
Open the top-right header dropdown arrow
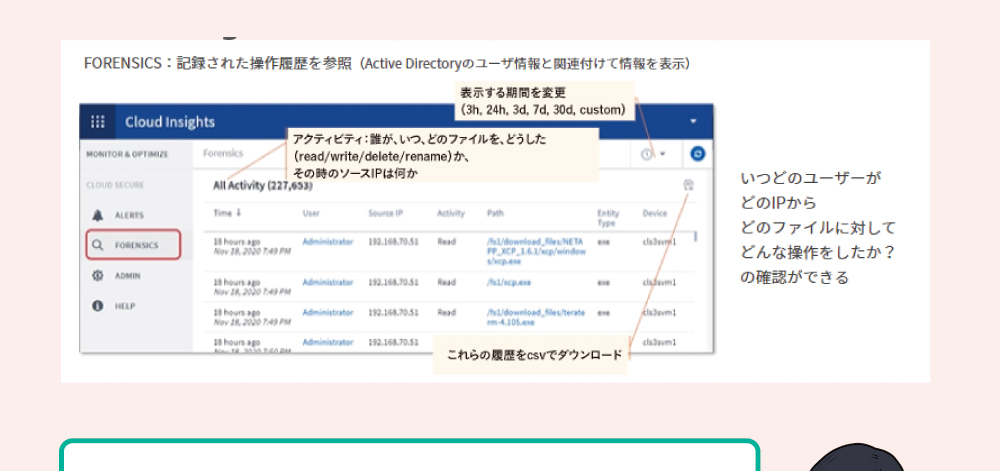coord(693,121)
